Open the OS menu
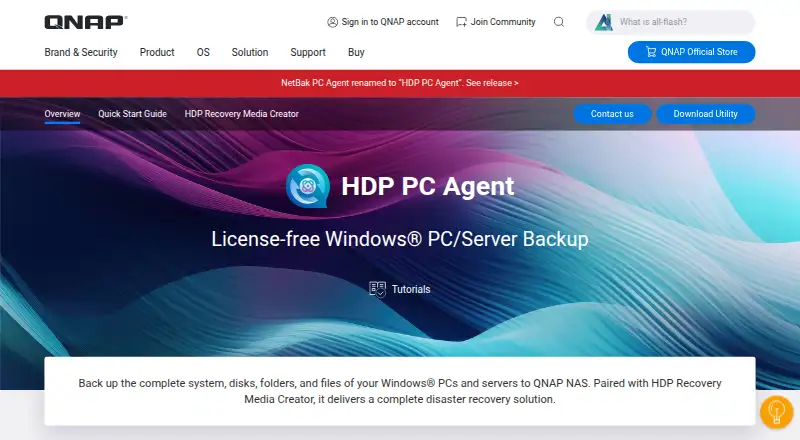800x440 pixels. coord(203,52)
